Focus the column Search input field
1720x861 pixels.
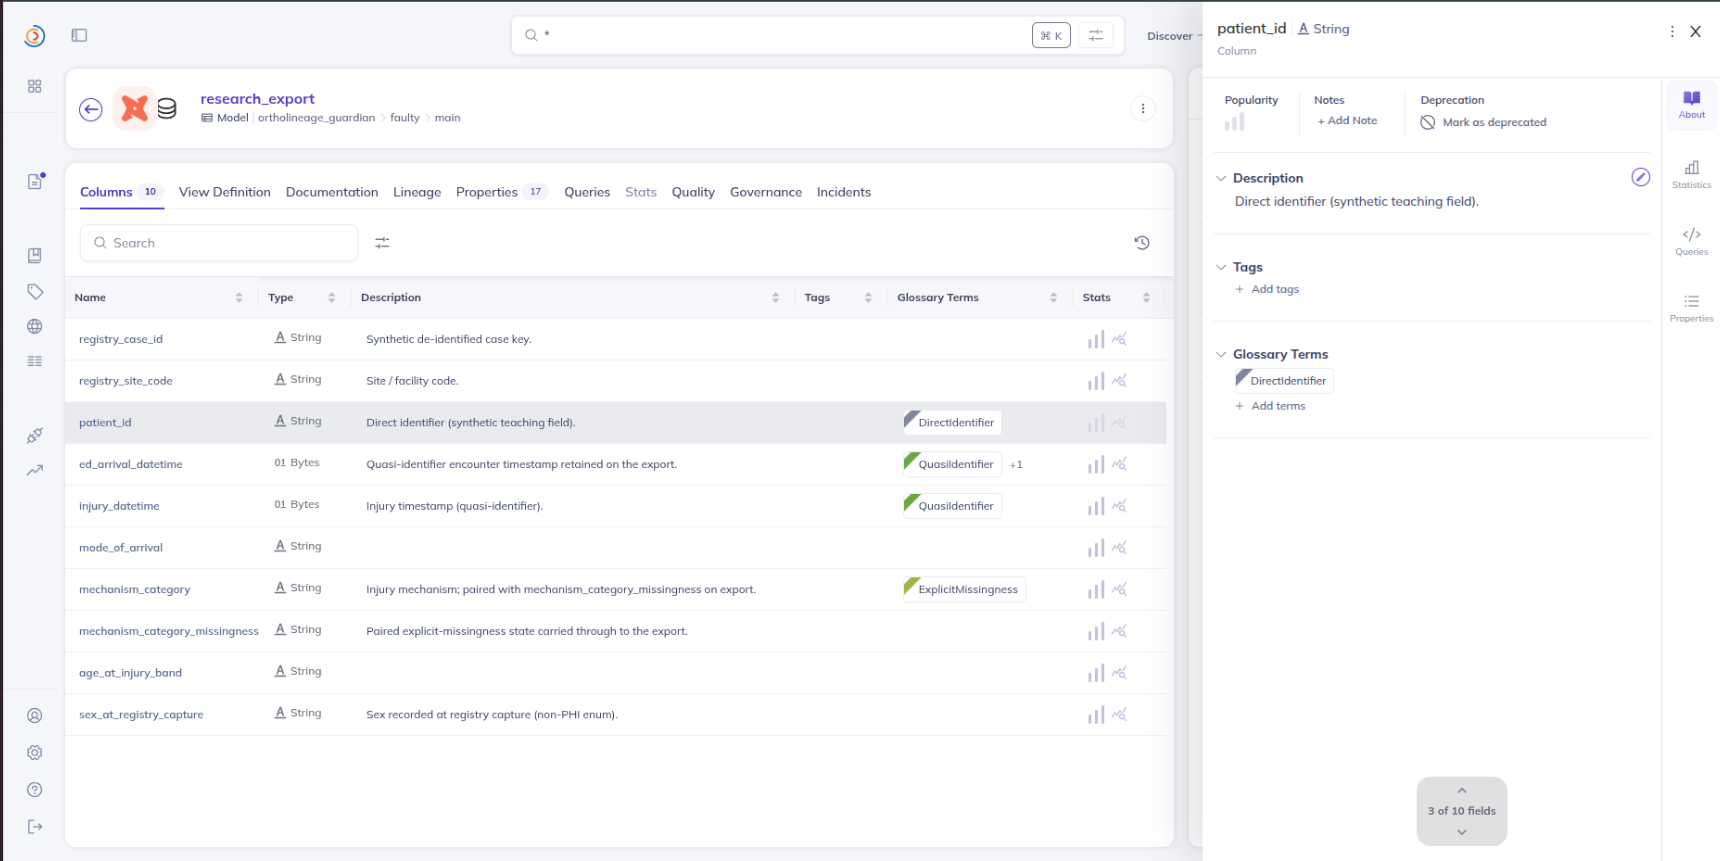(219, 243)
